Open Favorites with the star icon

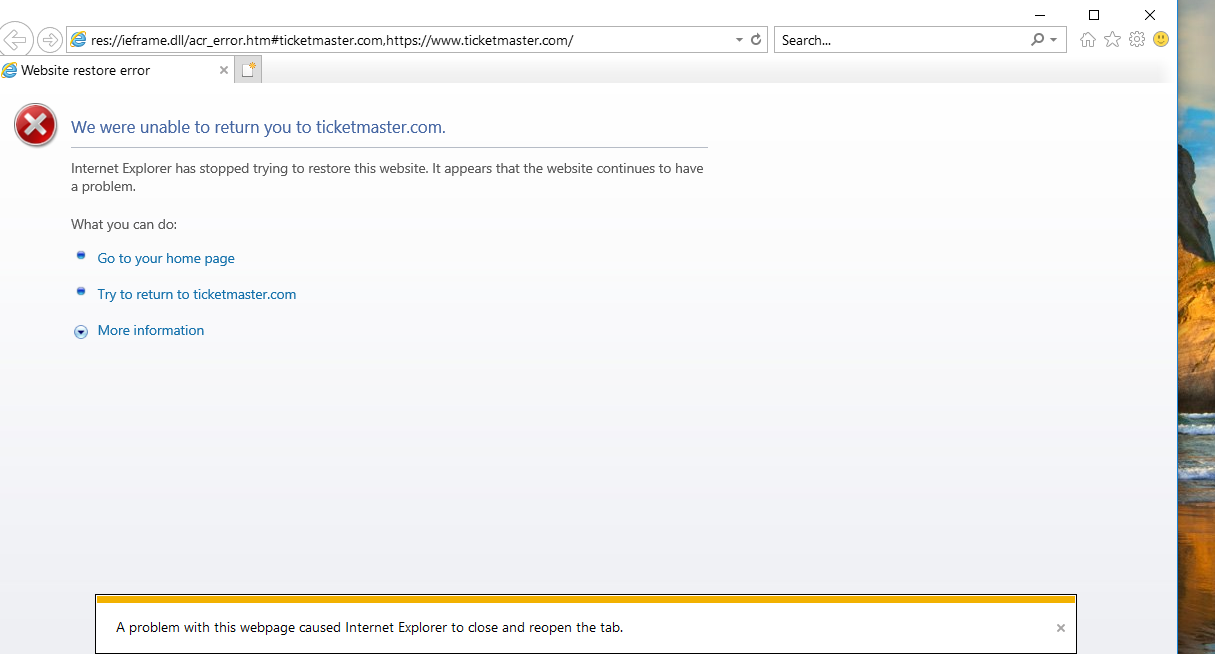[1112, 40]
